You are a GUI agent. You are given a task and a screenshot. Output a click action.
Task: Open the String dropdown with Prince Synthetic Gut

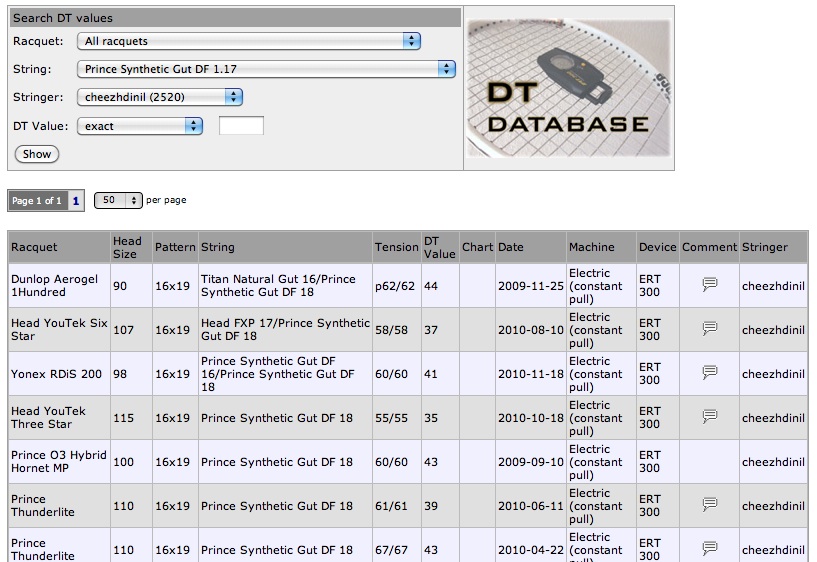(266, 69)
